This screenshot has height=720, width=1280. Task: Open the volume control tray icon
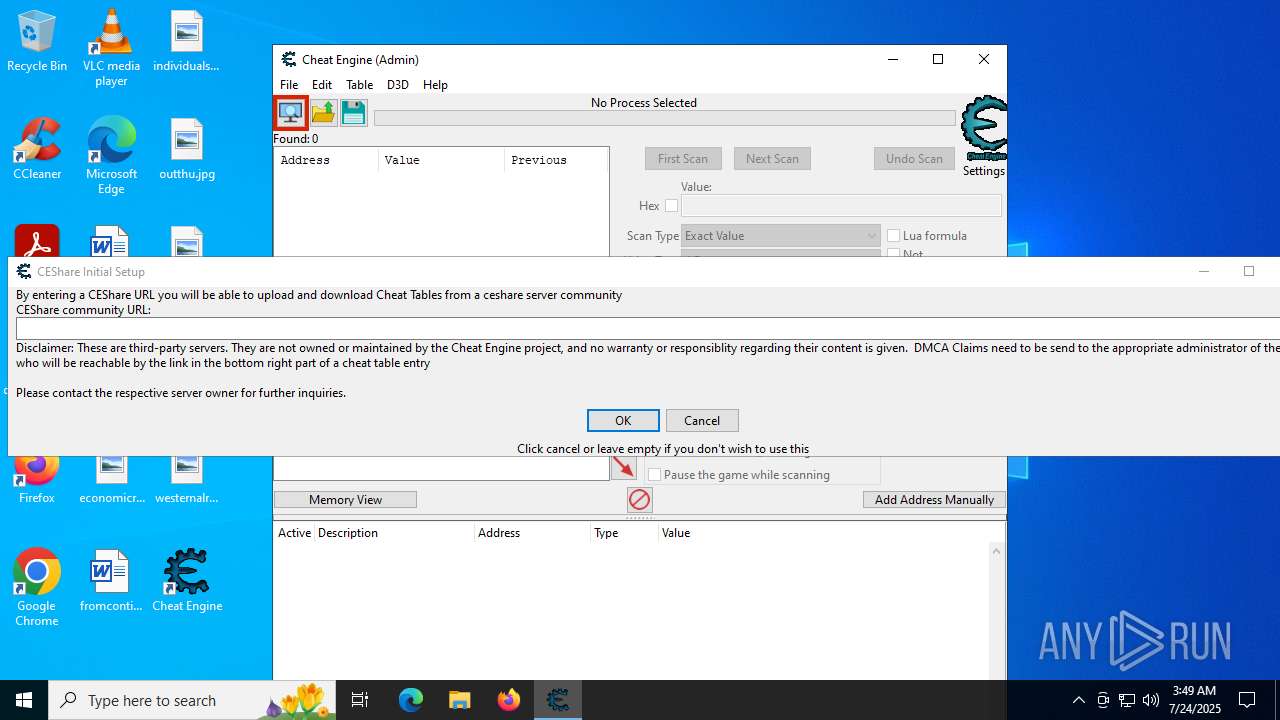1151,700
